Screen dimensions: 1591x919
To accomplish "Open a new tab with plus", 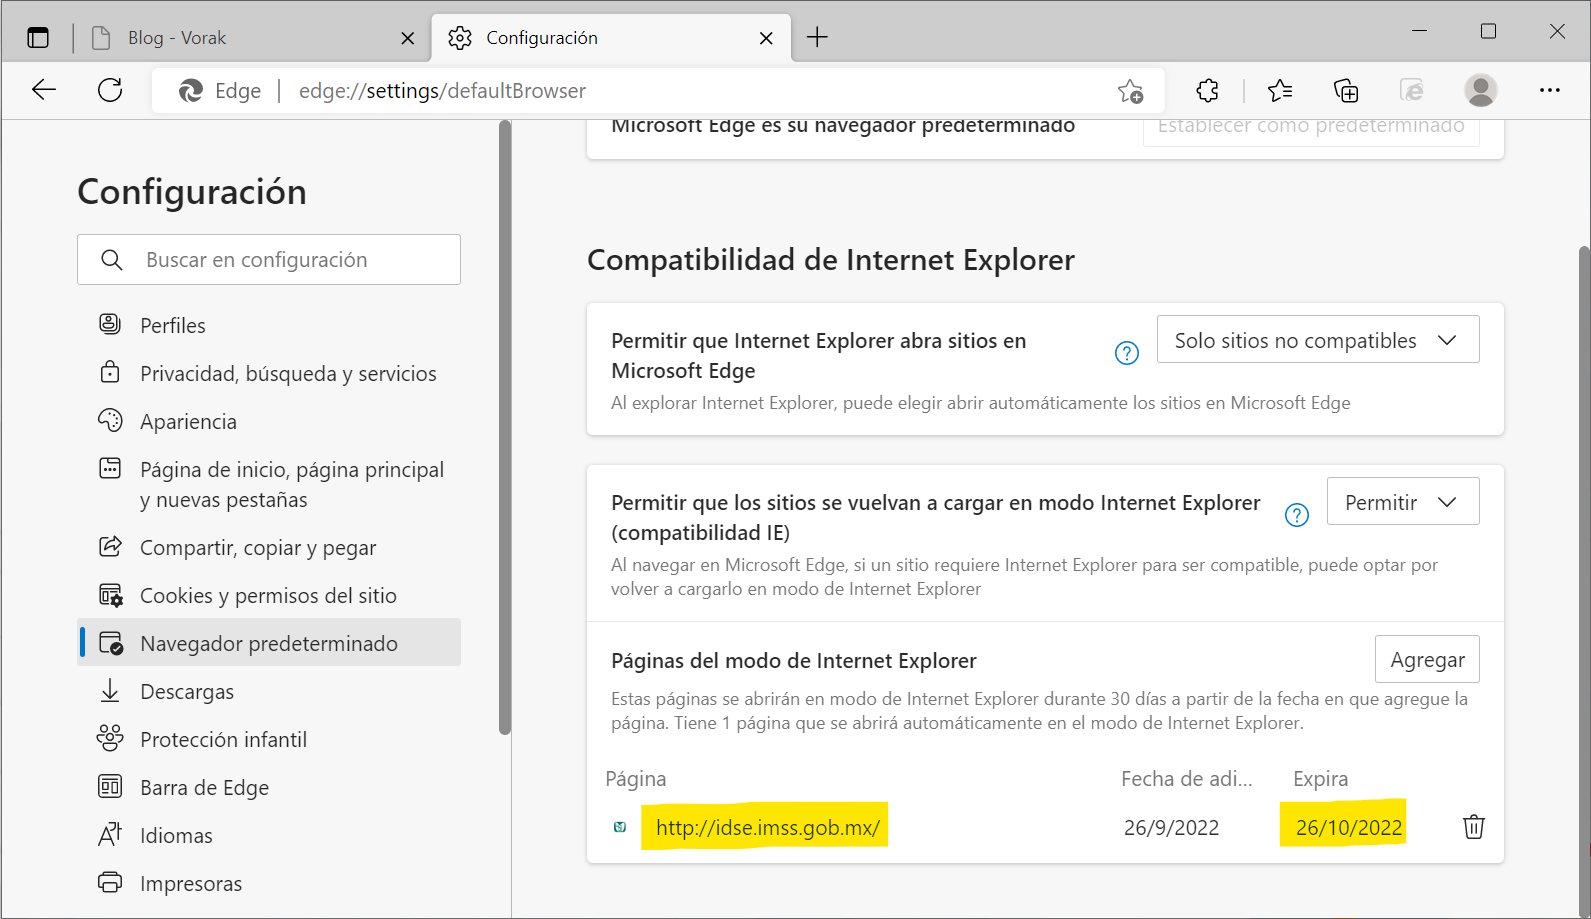I will coord(817,38).
